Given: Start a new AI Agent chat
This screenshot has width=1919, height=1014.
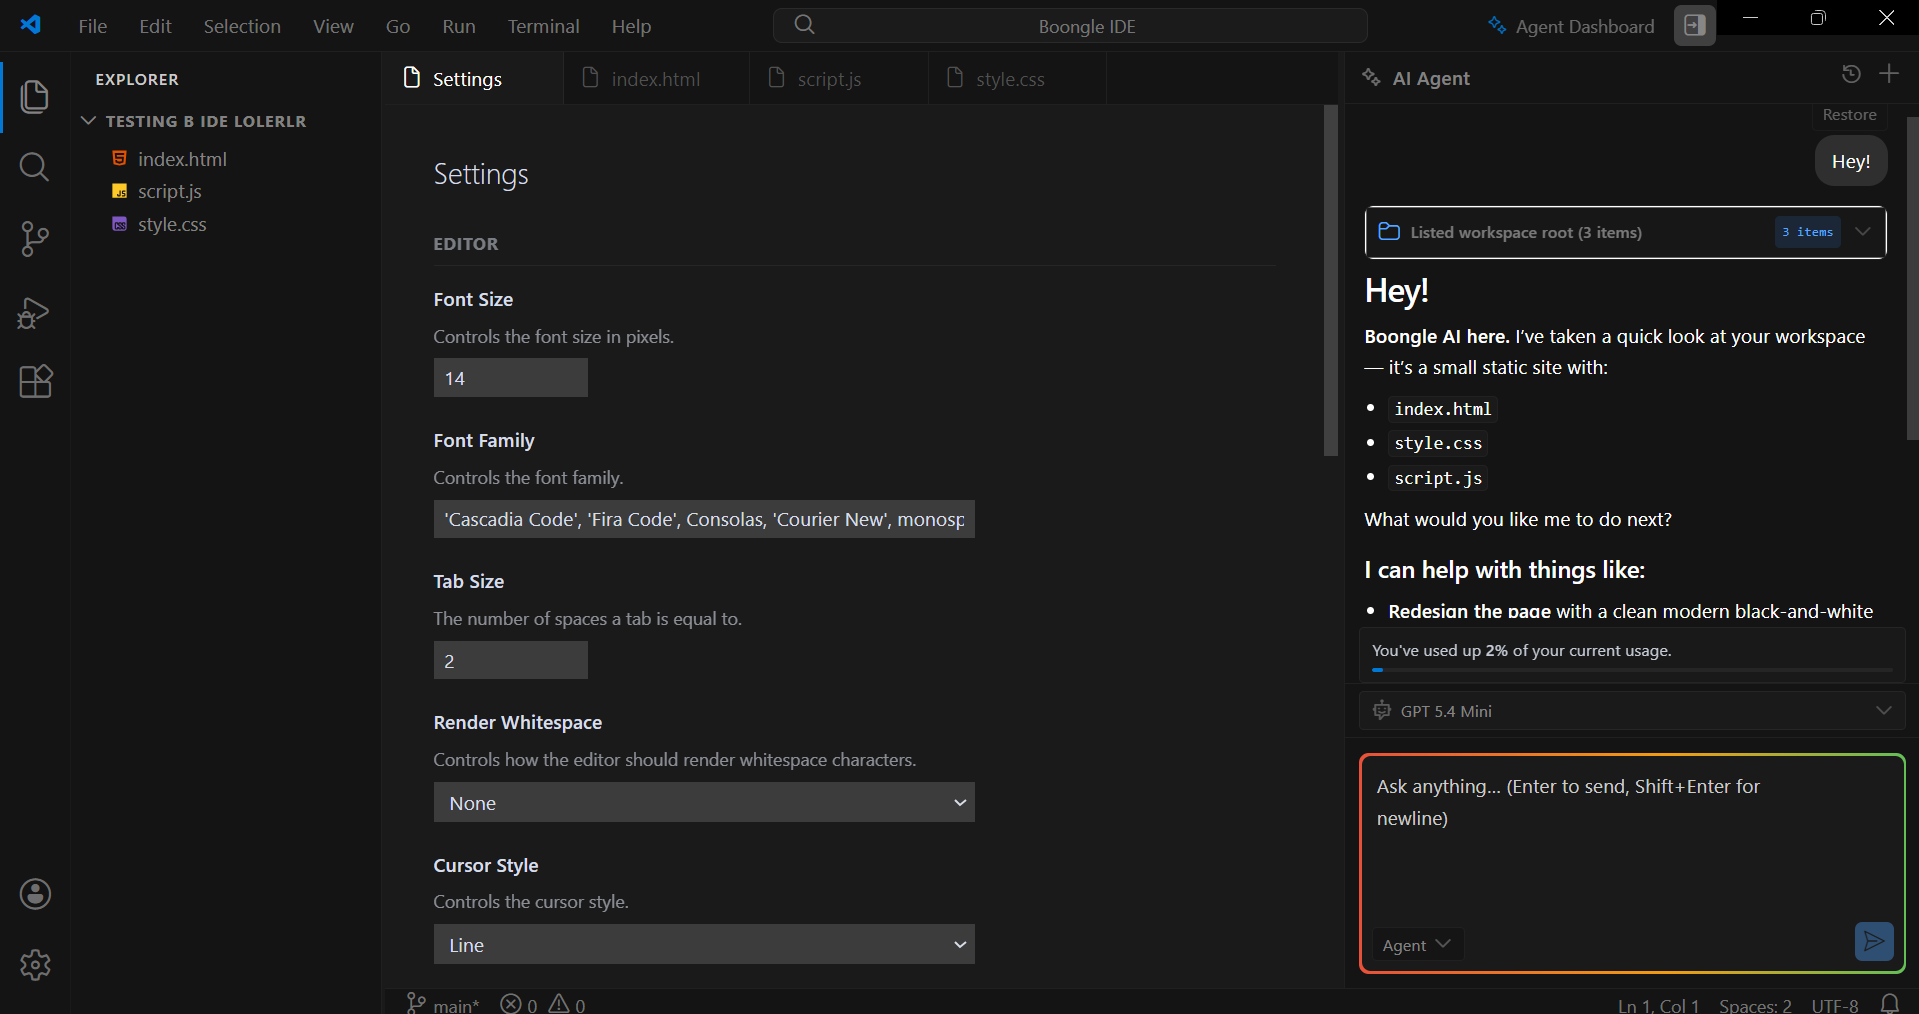Looking at the screenshot, I should [x=1889, y=74].
